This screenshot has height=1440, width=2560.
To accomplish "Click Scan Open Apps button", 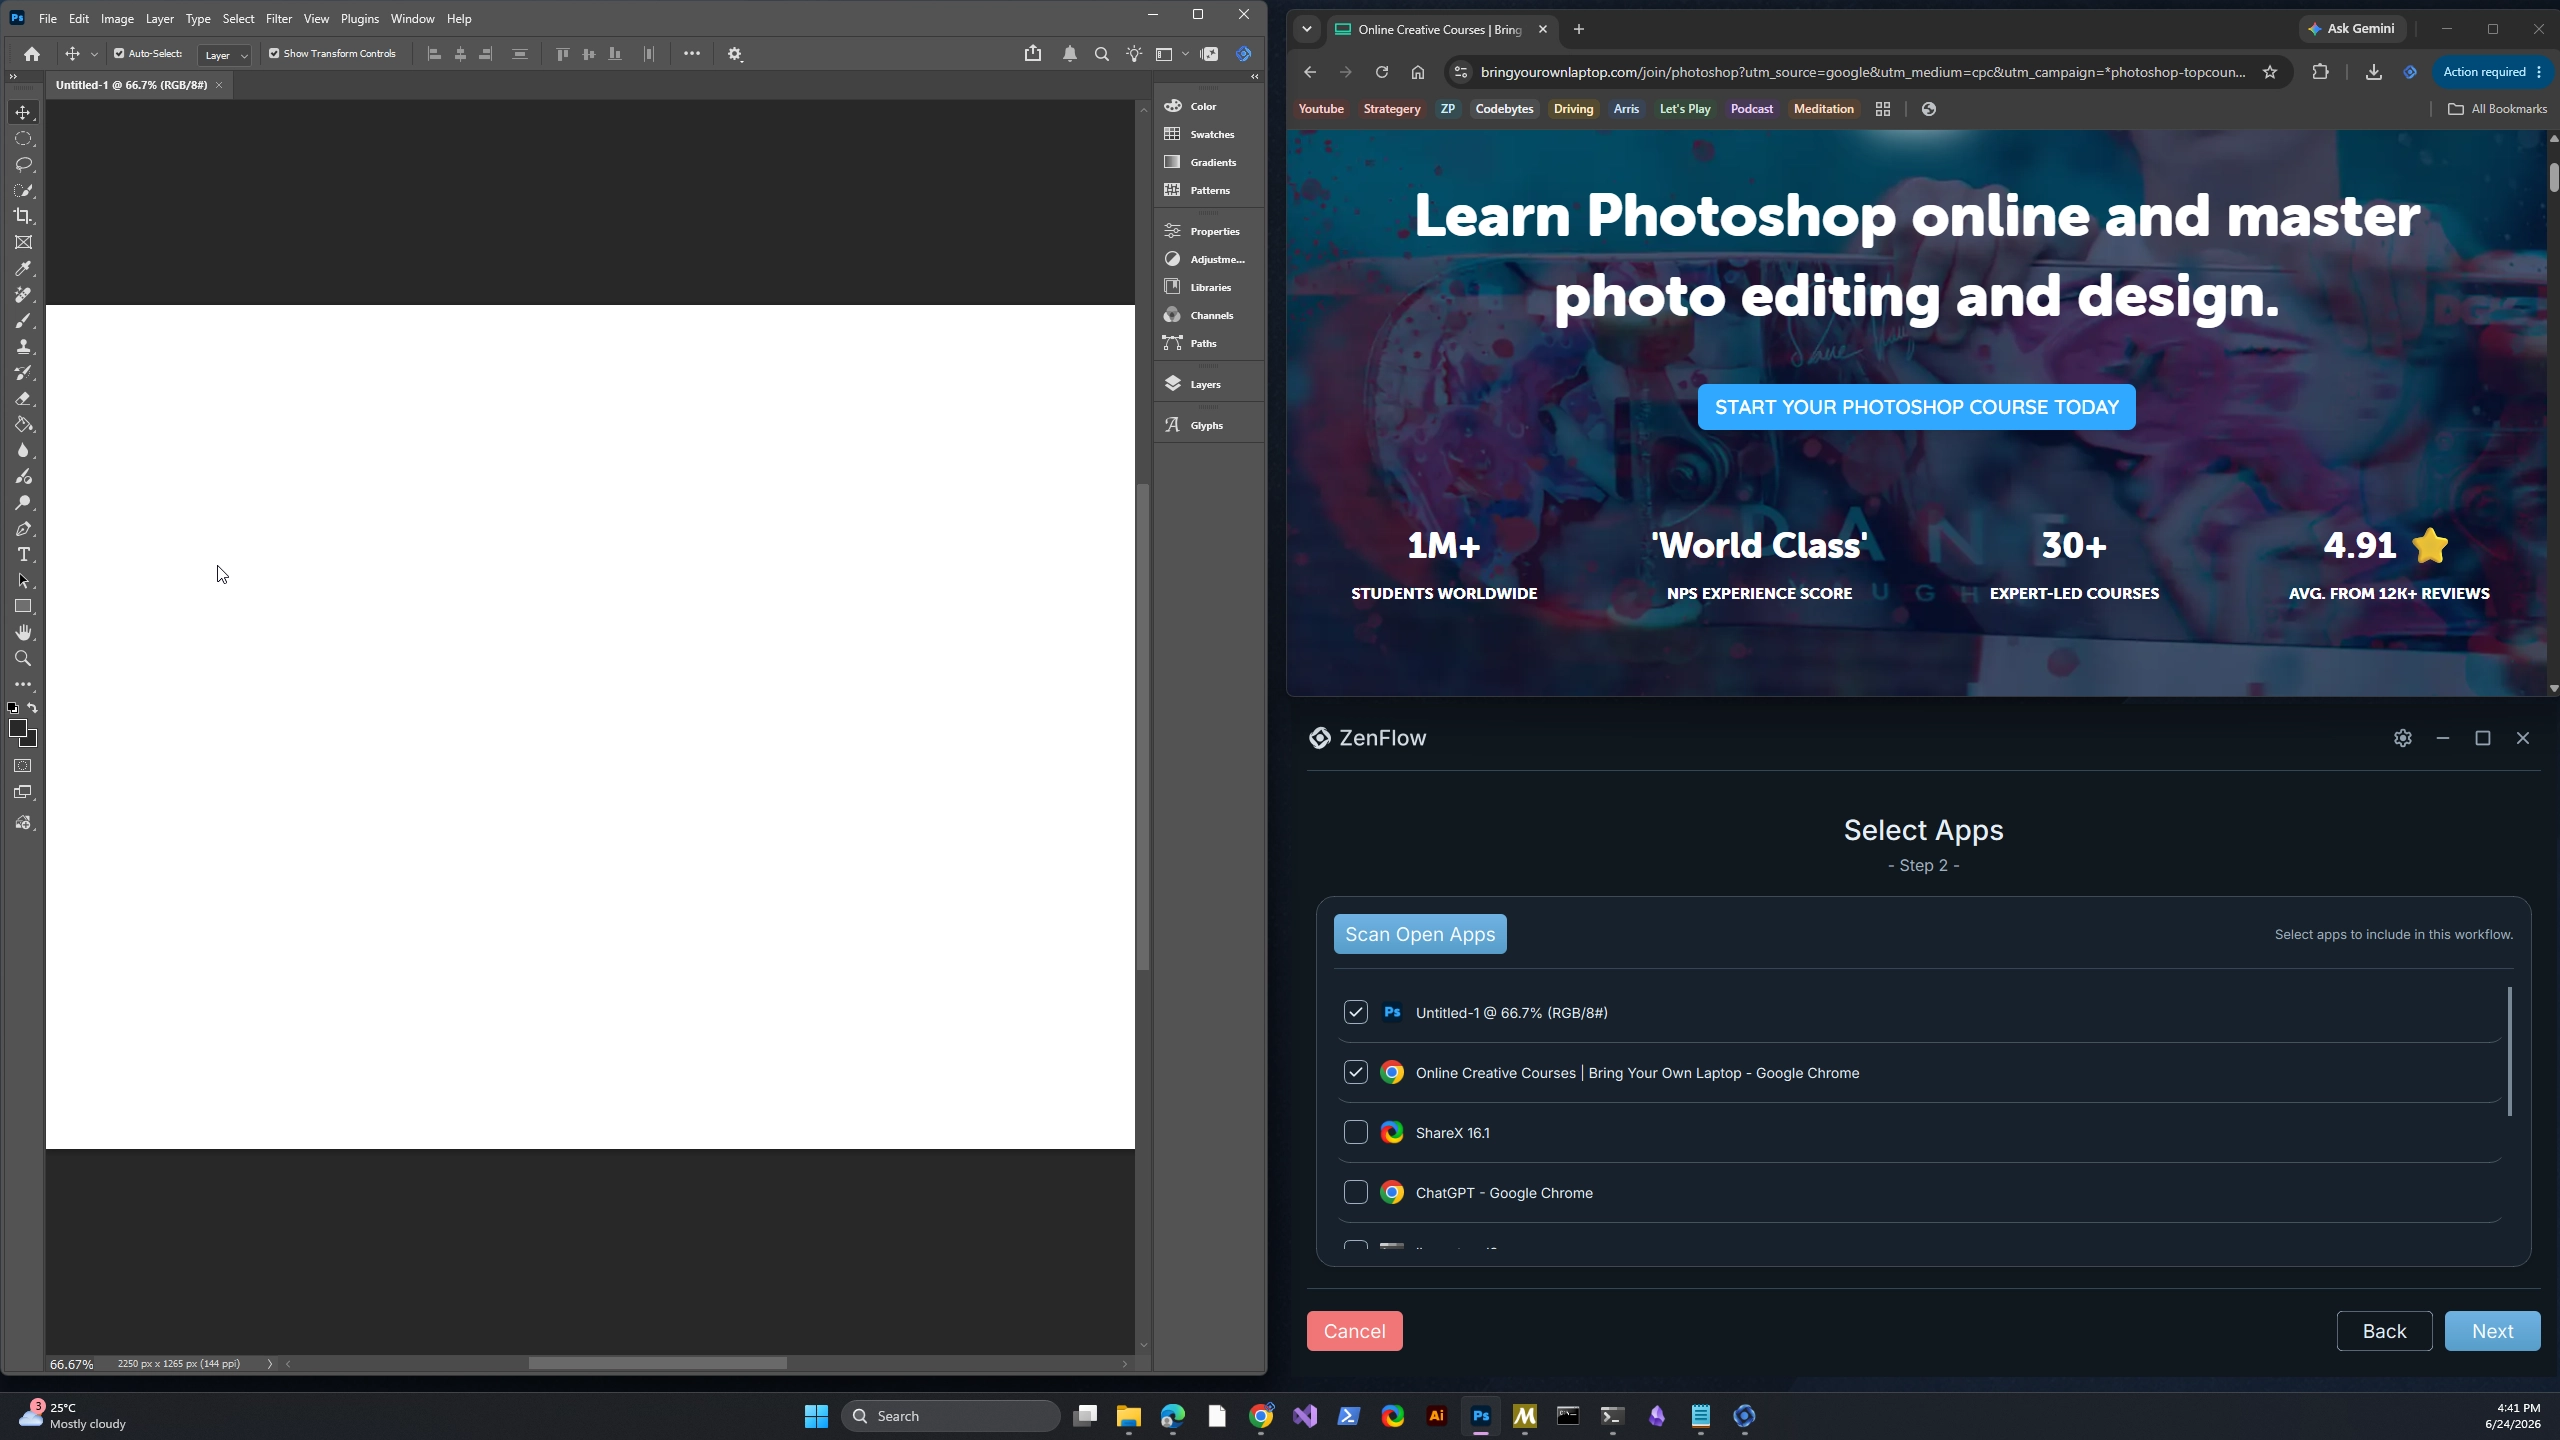I will pyautogui.click(x=1420, y=934).
